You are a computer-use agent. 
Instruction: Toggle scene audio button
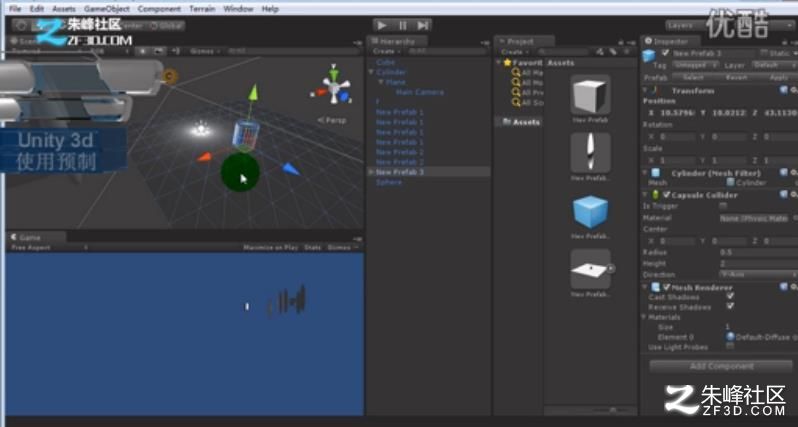click(176, 51)
